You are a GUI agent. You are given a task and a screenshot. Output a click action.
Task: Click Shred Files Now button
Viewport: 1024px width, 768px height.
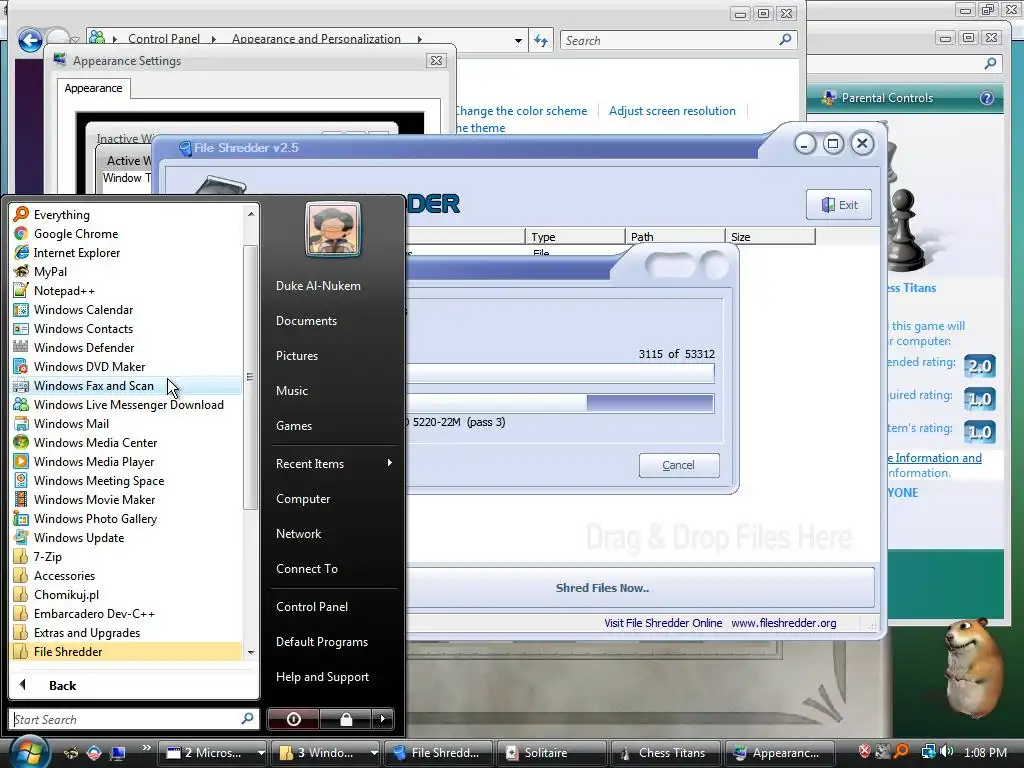(639, 587)
